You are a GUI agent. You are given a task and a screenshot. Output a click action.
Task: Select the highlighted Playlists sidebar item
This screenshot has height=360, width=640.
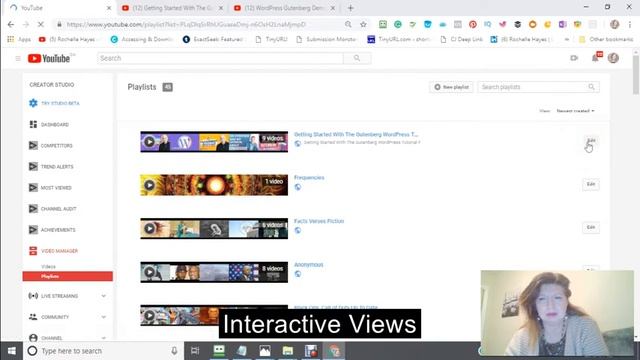point(68,276)
